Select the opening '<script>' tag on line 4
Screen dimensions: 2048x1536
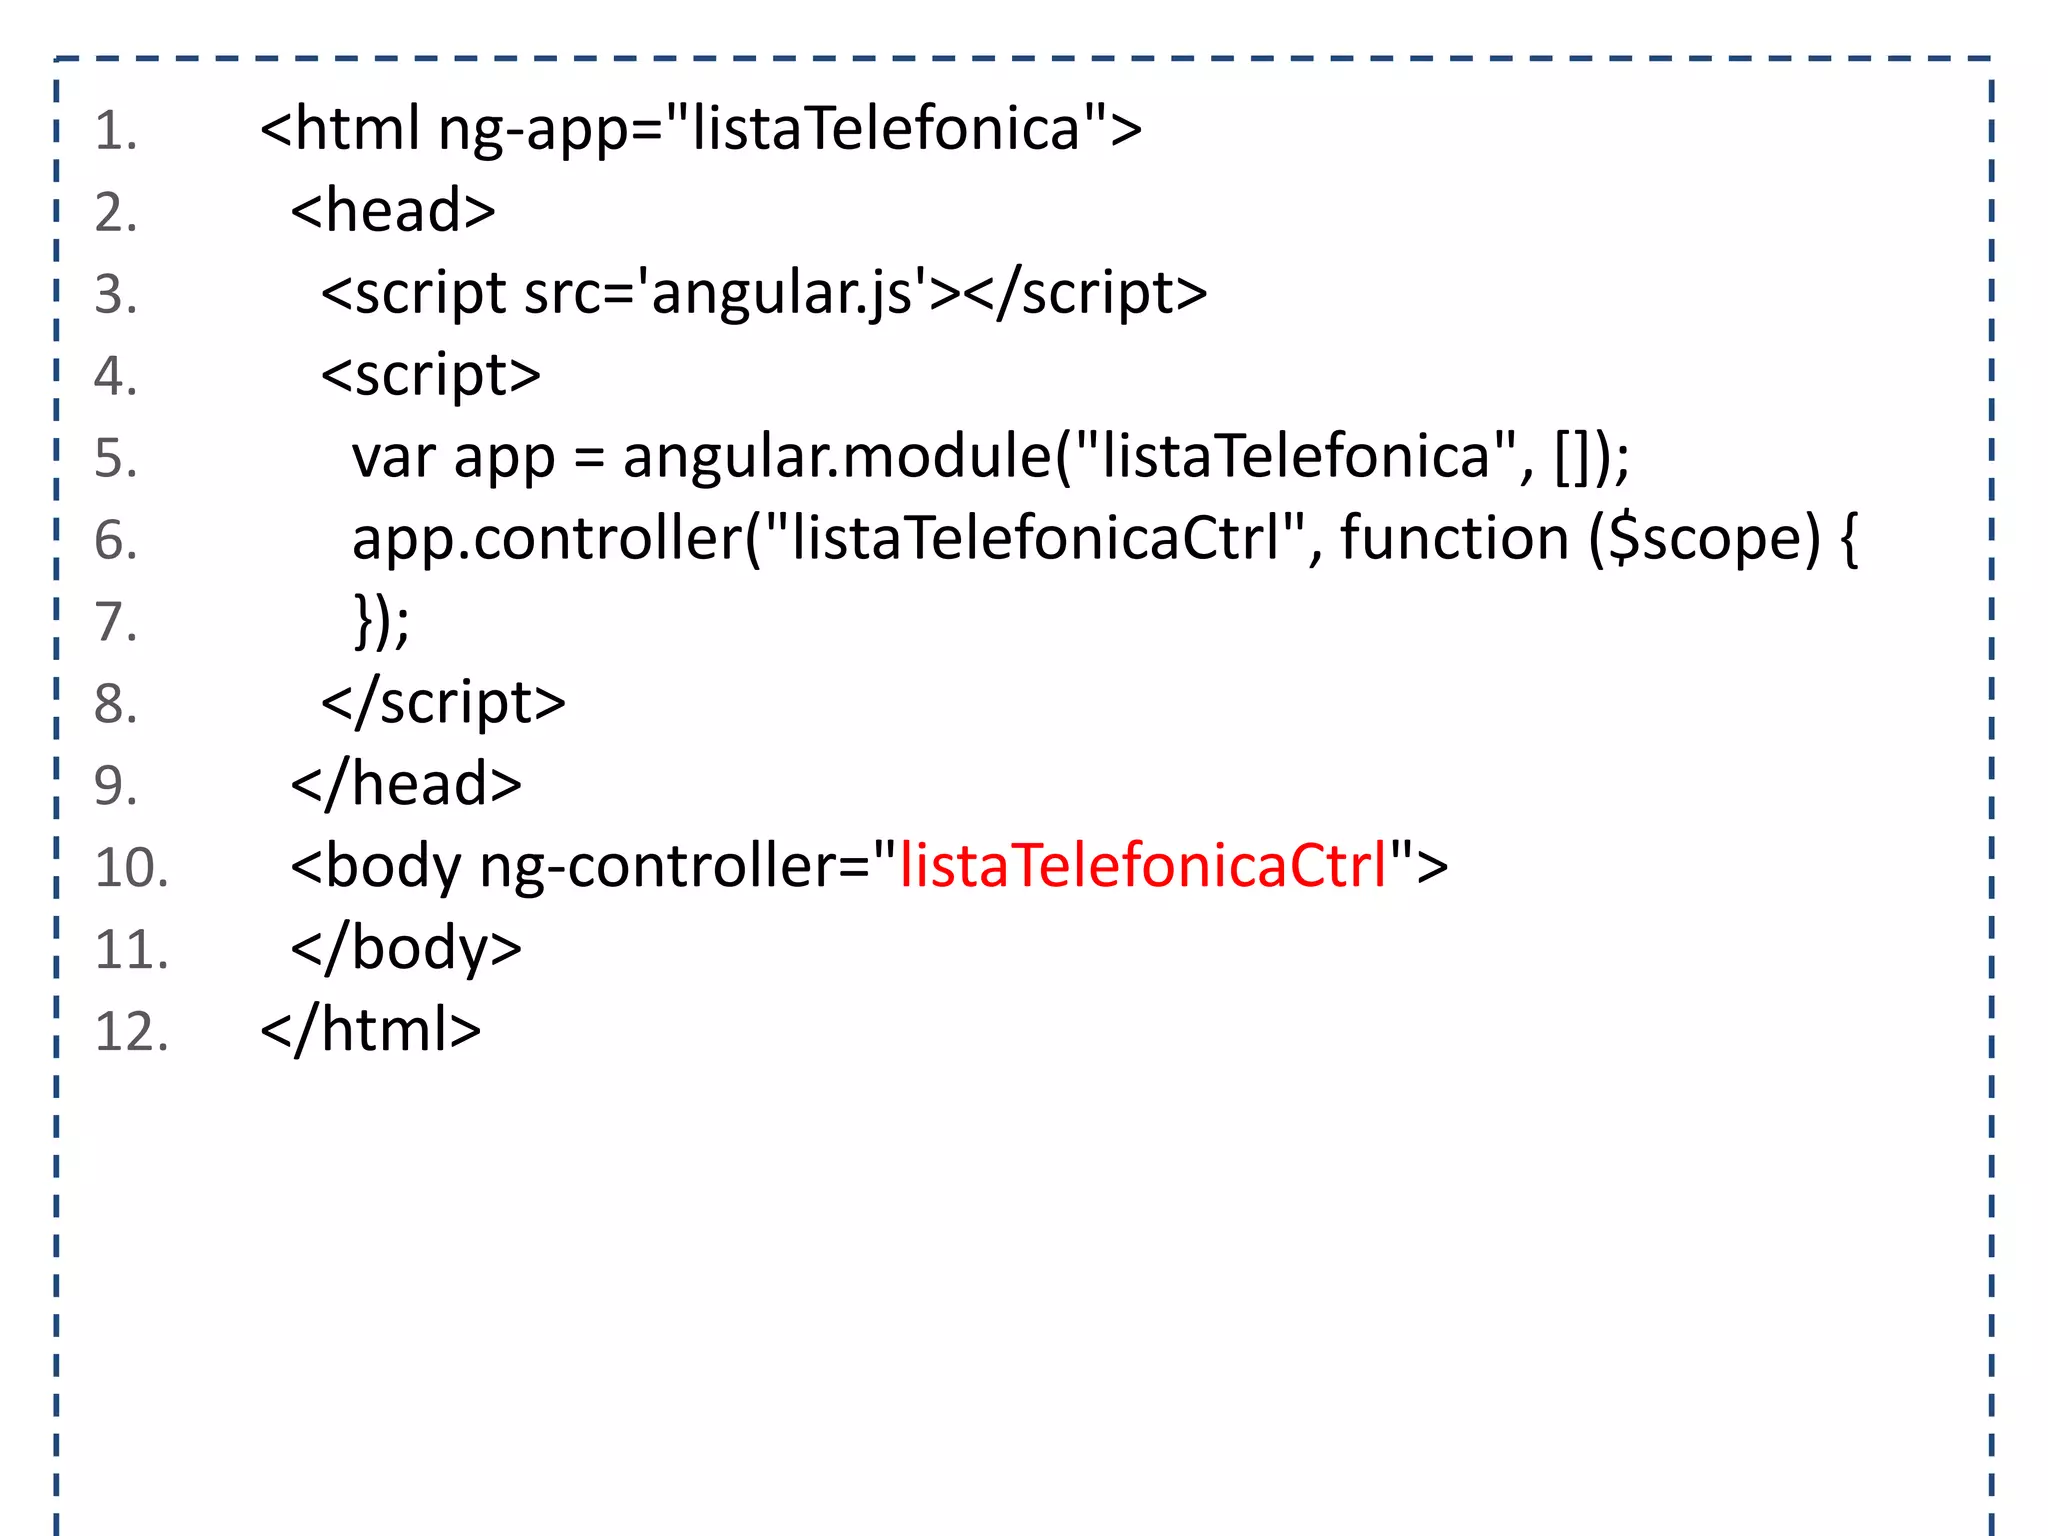431,376
